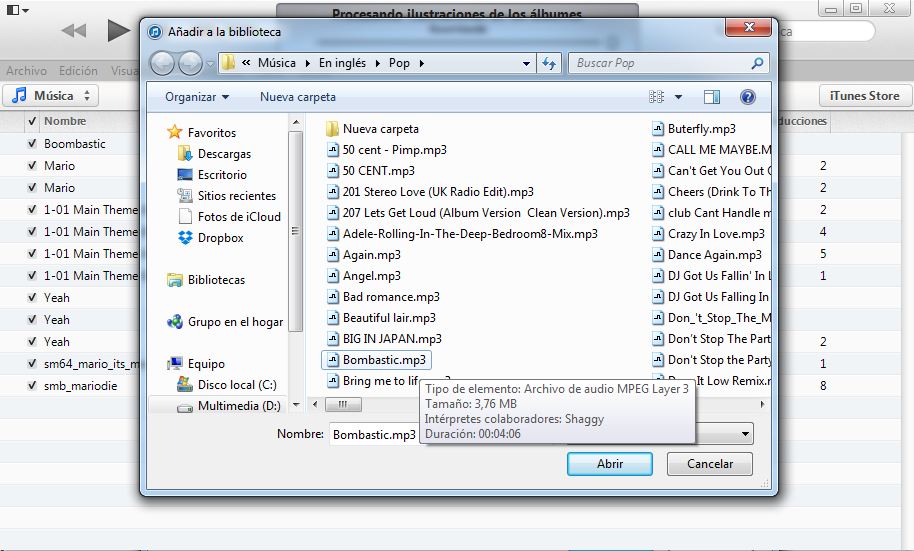This screenshot has width=914, height=551.
Task: Toggle the preview pane icon
Action: 712,97
